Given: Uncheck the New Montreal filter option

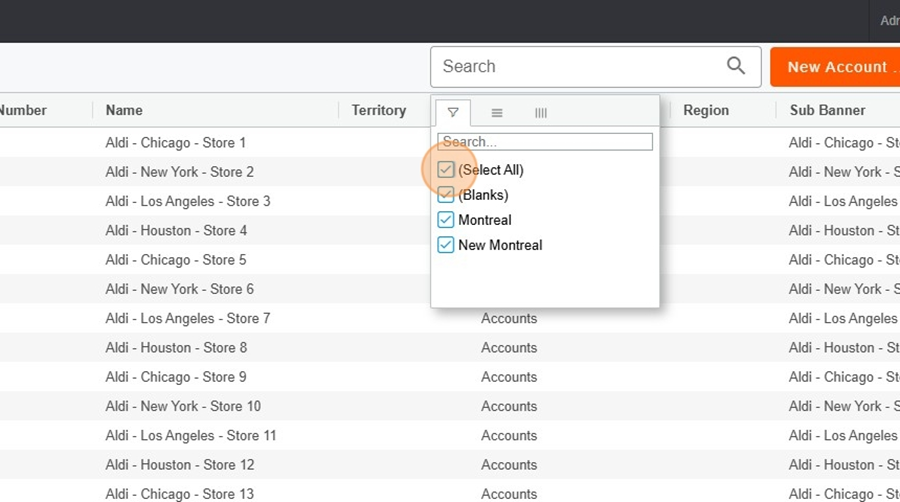Looking at the screenshot, I should (x=445, y=245).
